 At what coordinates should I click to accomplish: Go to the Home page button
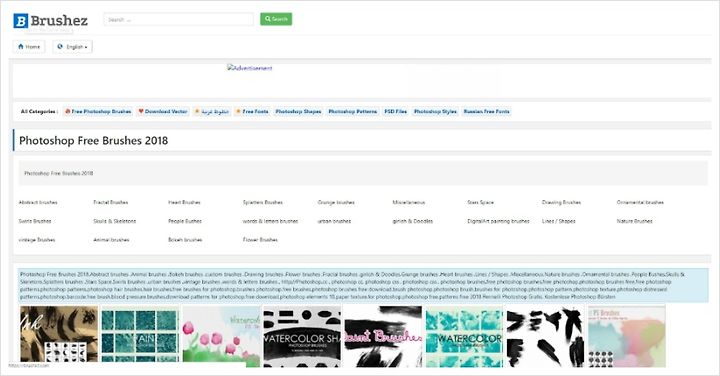point(29,46)
